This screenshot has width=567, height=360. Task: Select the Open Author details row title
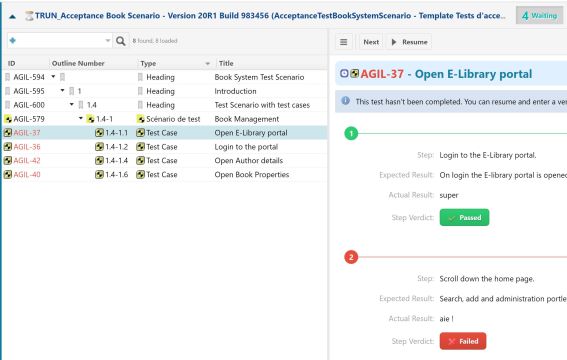click(249, 160)
